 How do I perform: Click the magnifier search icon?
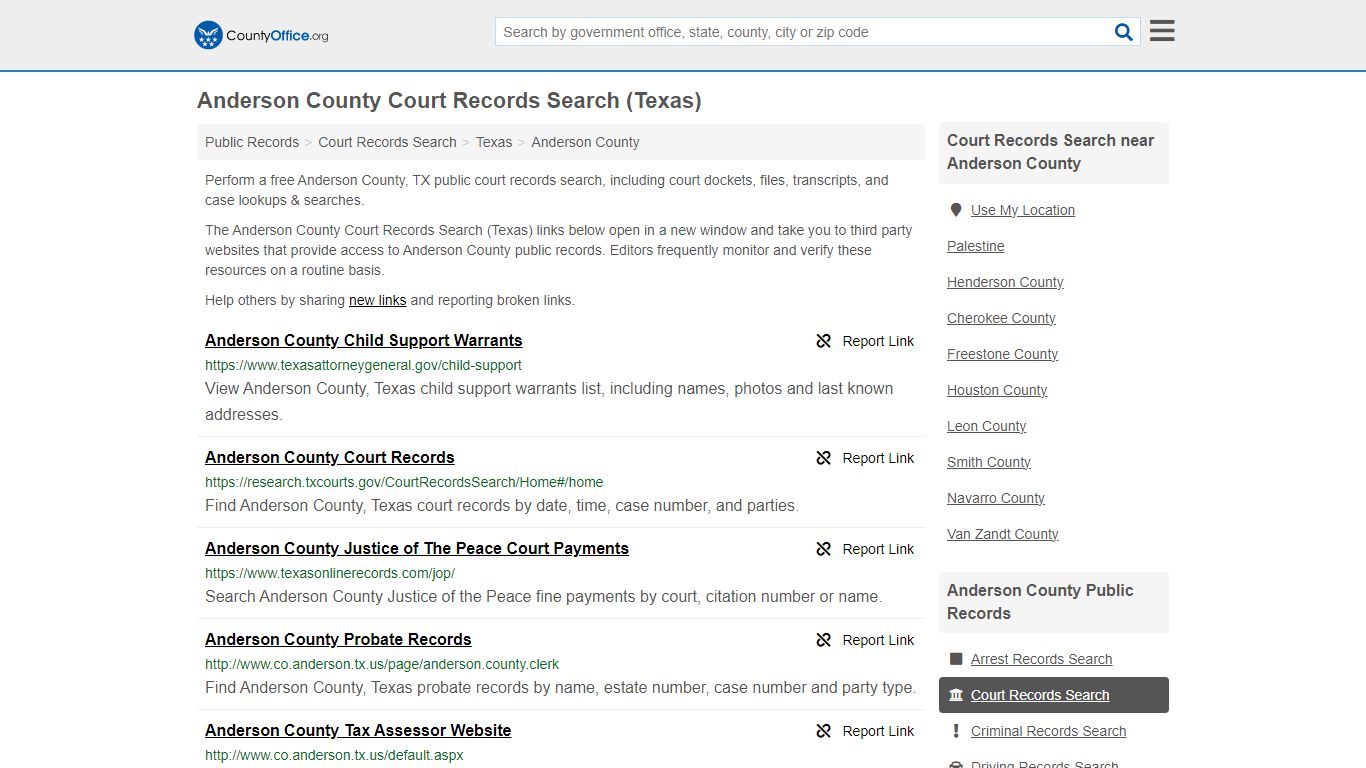(1124, 32)
